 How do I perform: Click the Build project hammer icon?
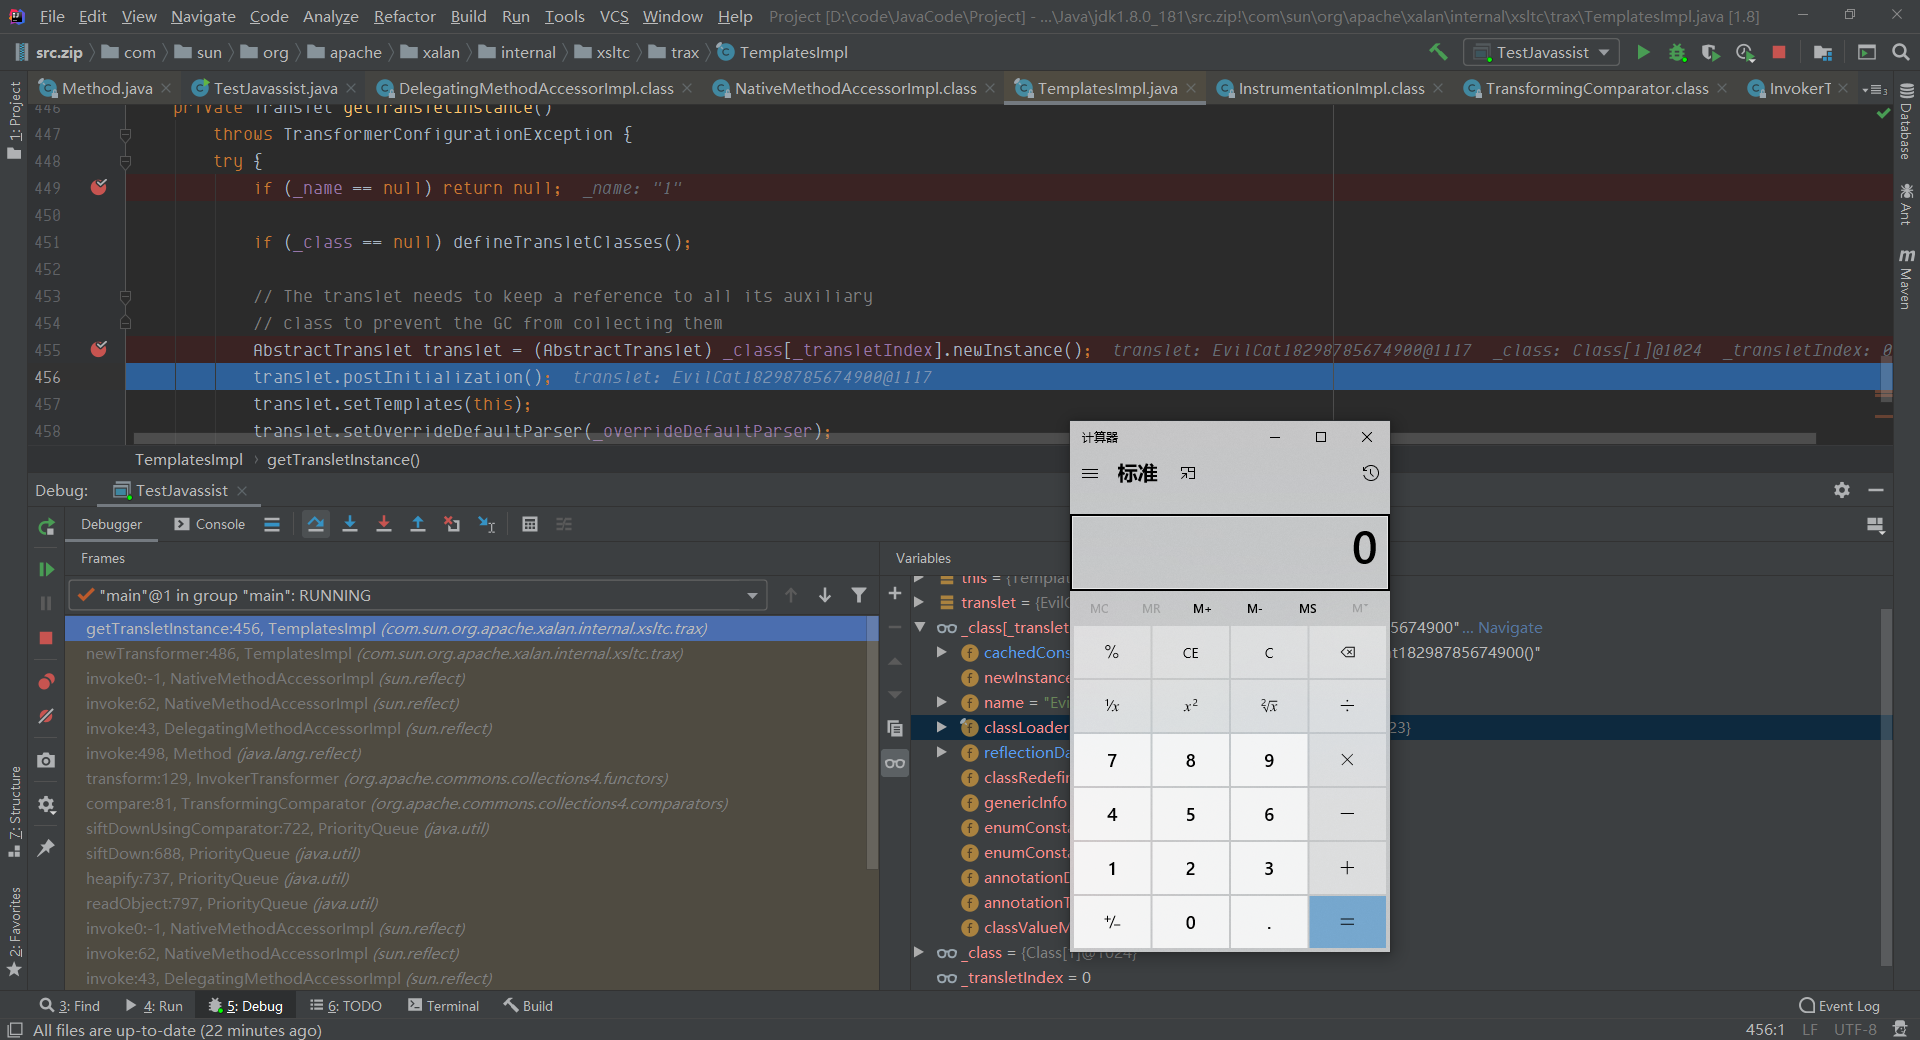click(x=1438, y=52)
